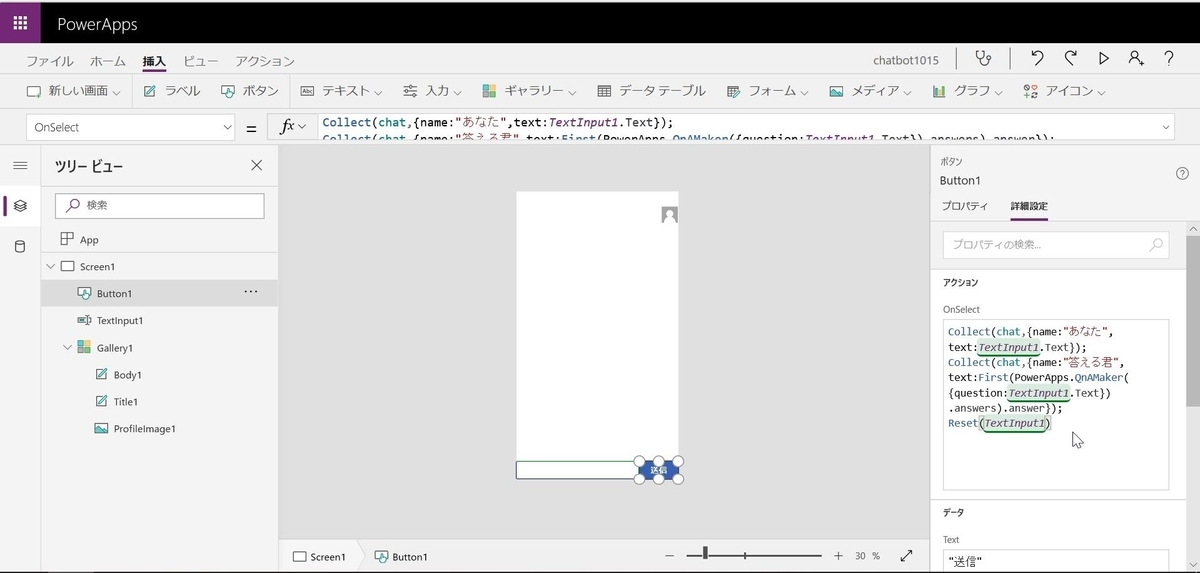Zoom in with the plus icon
This screenshot has width=1200, height=573.
tap(838, 556)
